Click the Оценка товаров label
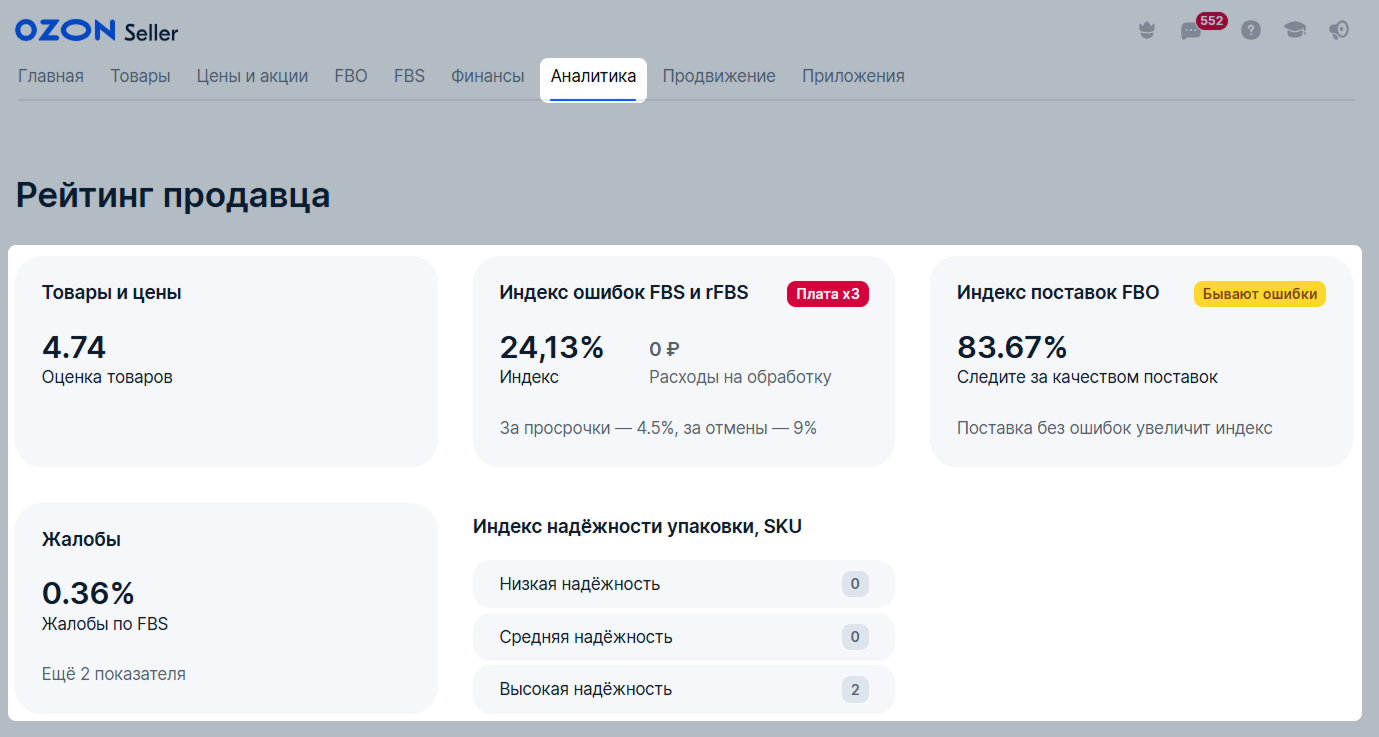This screenshot has height=737, width=1379. (107, 377)
